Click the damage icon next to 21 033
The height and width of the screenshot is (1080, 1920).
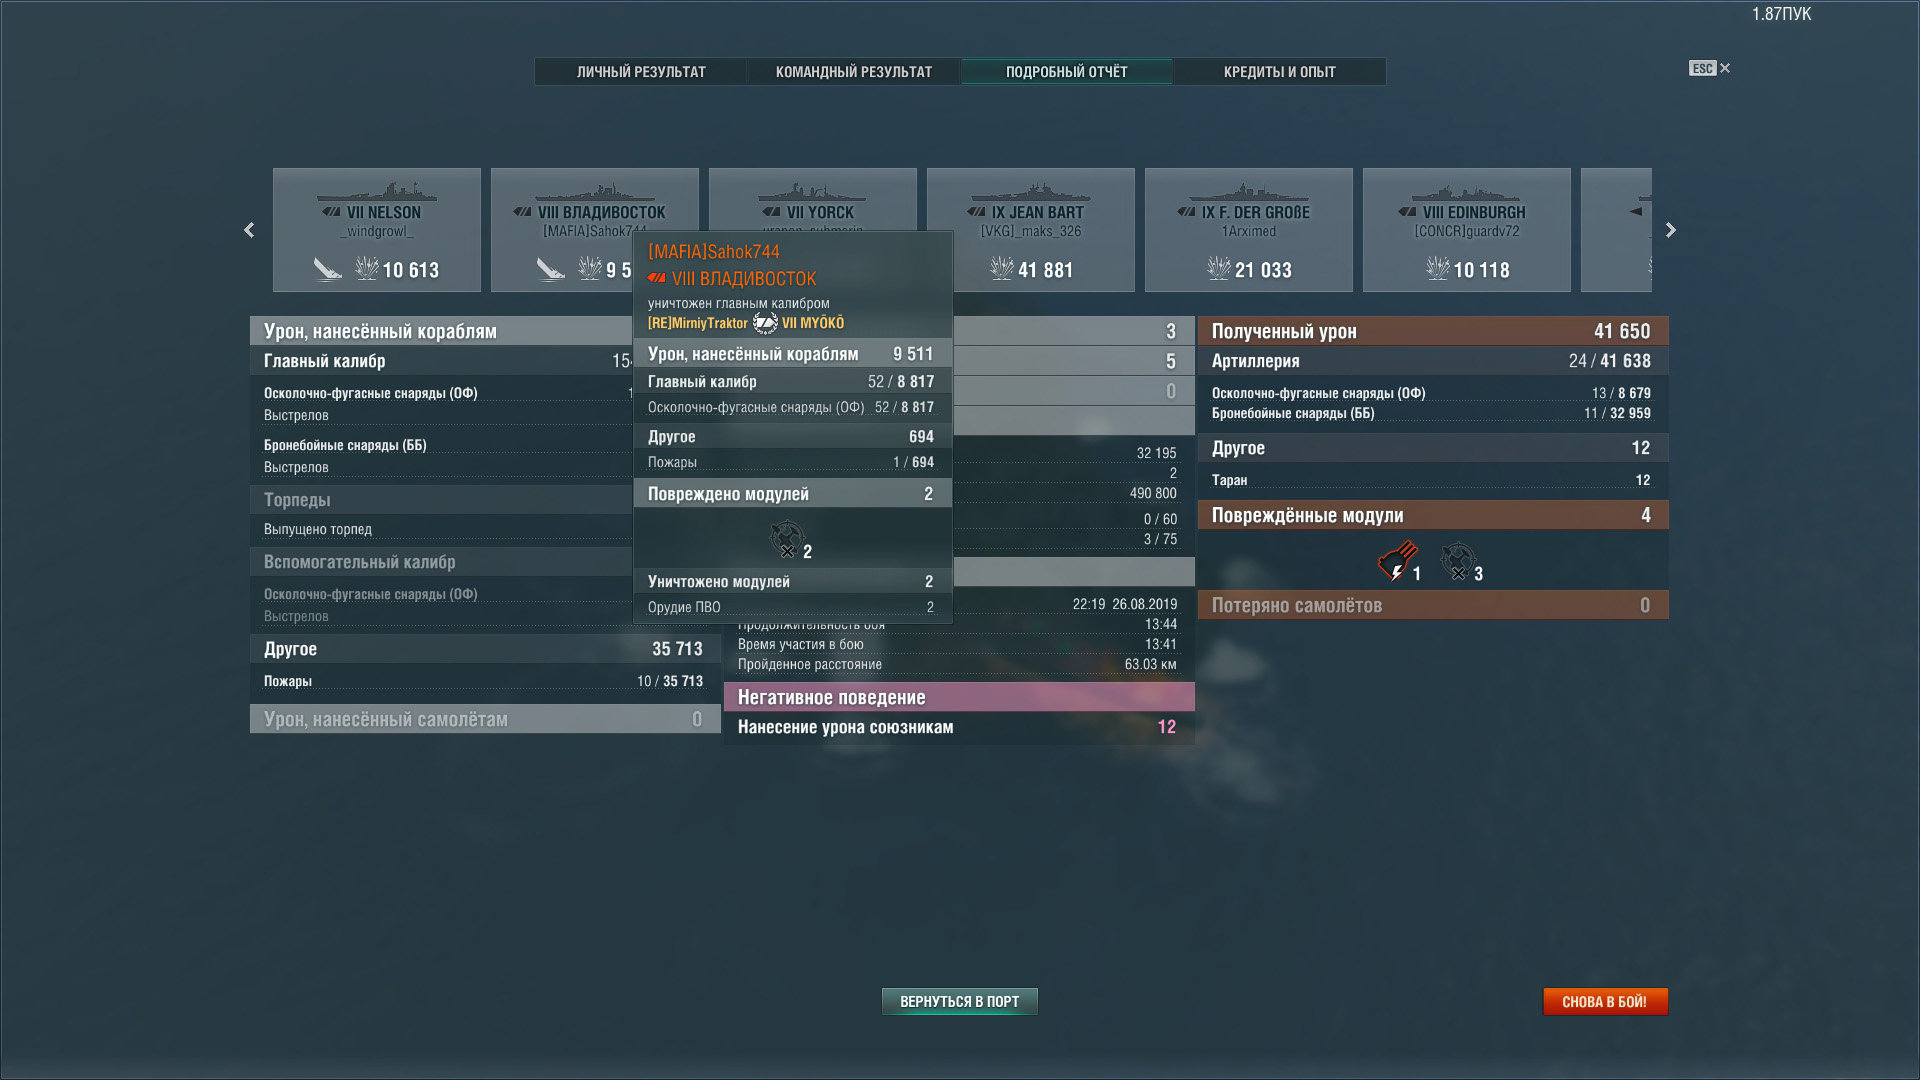tap(1218, 268)
